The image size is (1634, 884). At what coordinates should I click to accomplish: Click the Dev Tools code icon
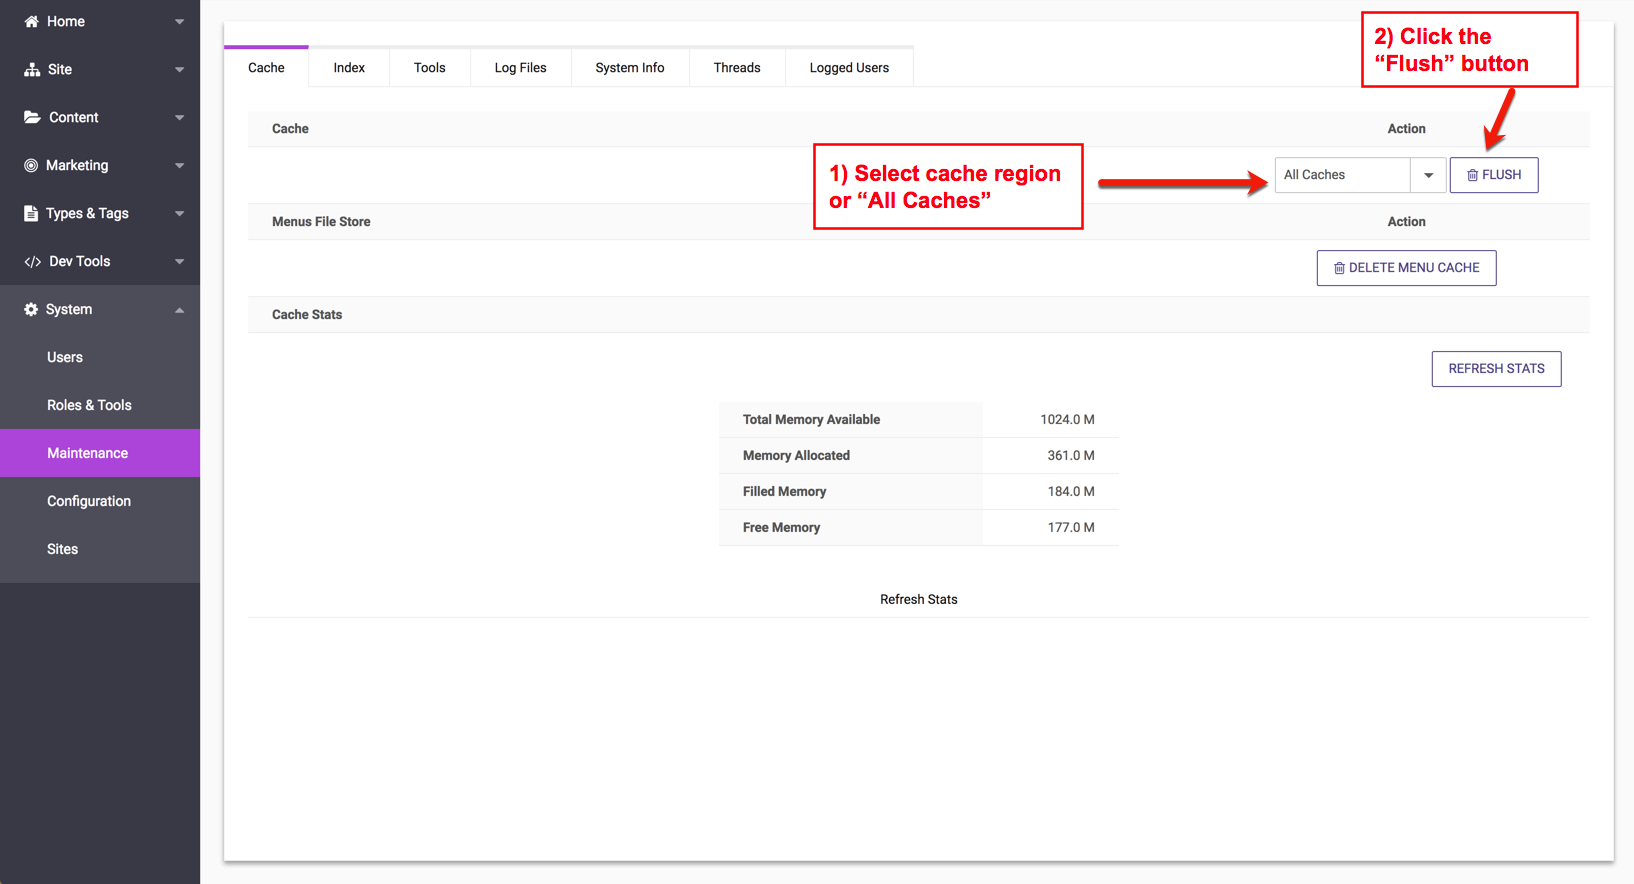[32, 261]
